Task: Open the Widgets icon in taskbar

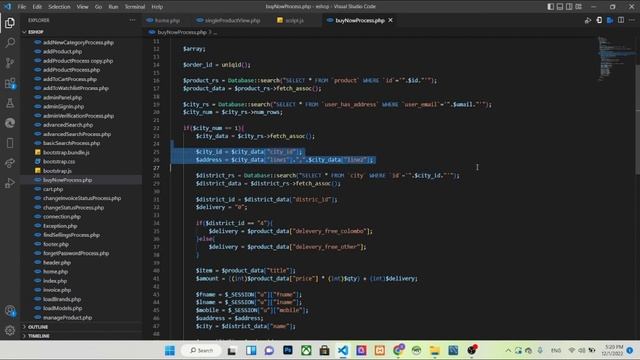Action: click(x=251, y=350)
